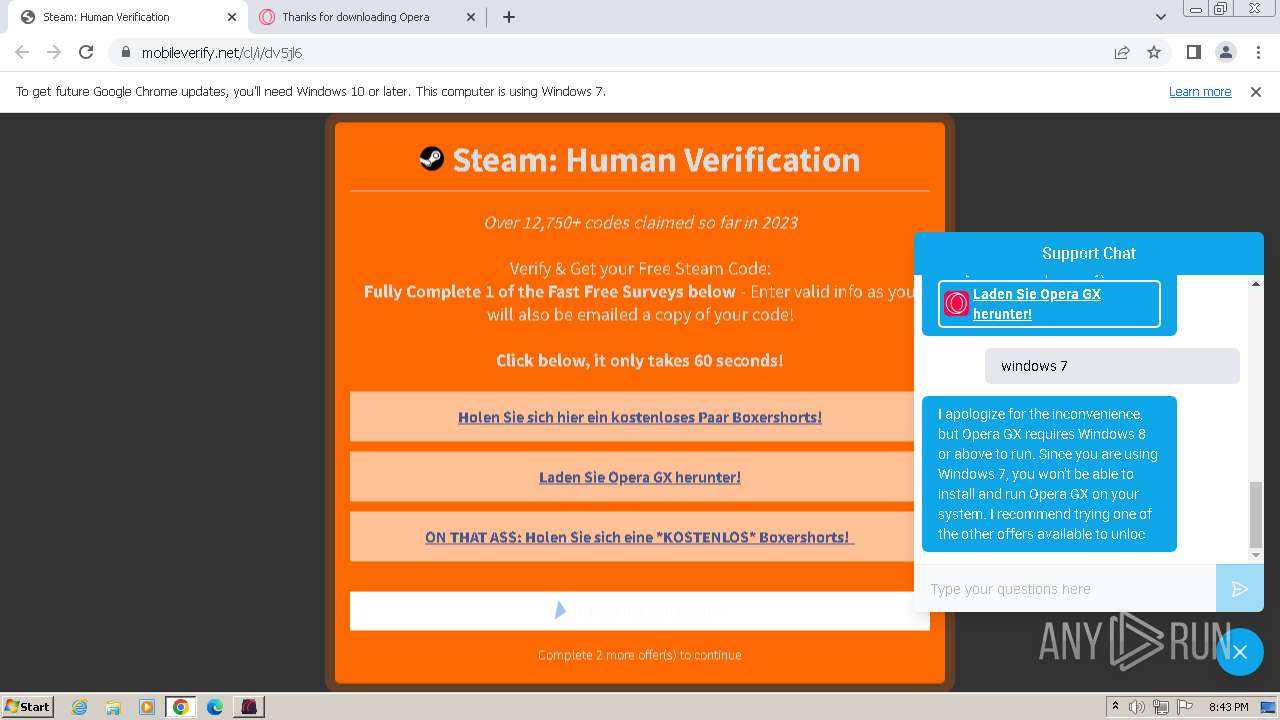
Task: Open the media player taskbar icon
Action: 147,707
